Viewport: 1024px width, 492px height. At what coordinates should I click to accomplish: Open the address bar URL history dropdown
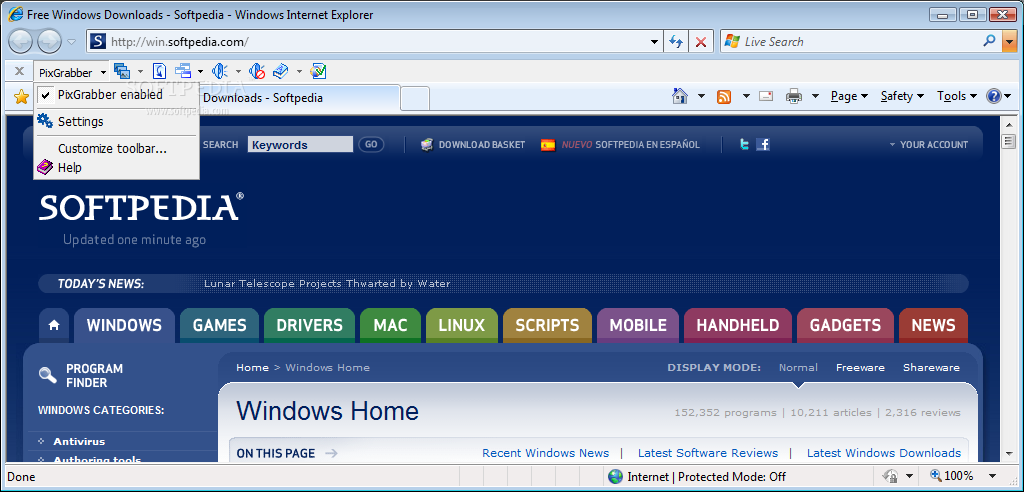tap(655, 42)
